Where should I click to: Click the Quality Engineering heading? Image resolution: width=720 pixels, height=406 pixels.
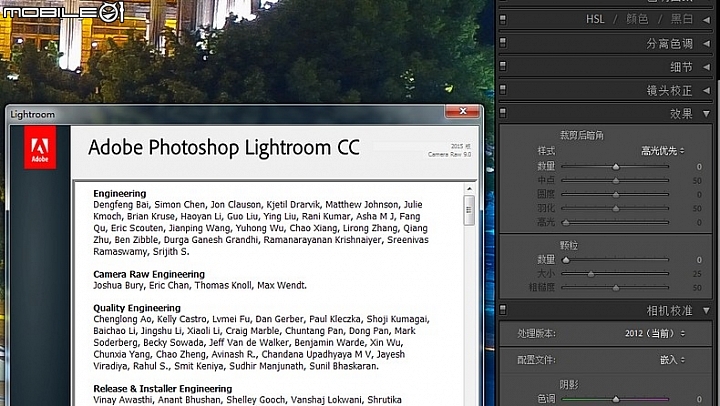(x=137, y=308)
